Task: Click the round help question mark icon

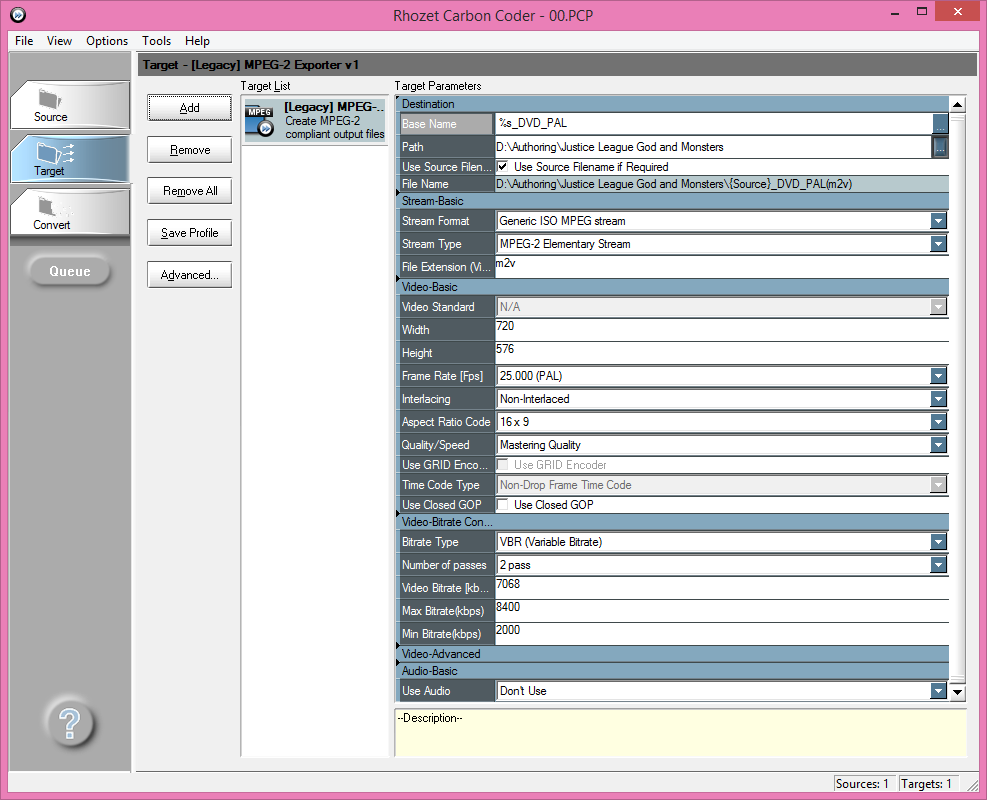Action: pyautogui.click(x=70, y=723)
